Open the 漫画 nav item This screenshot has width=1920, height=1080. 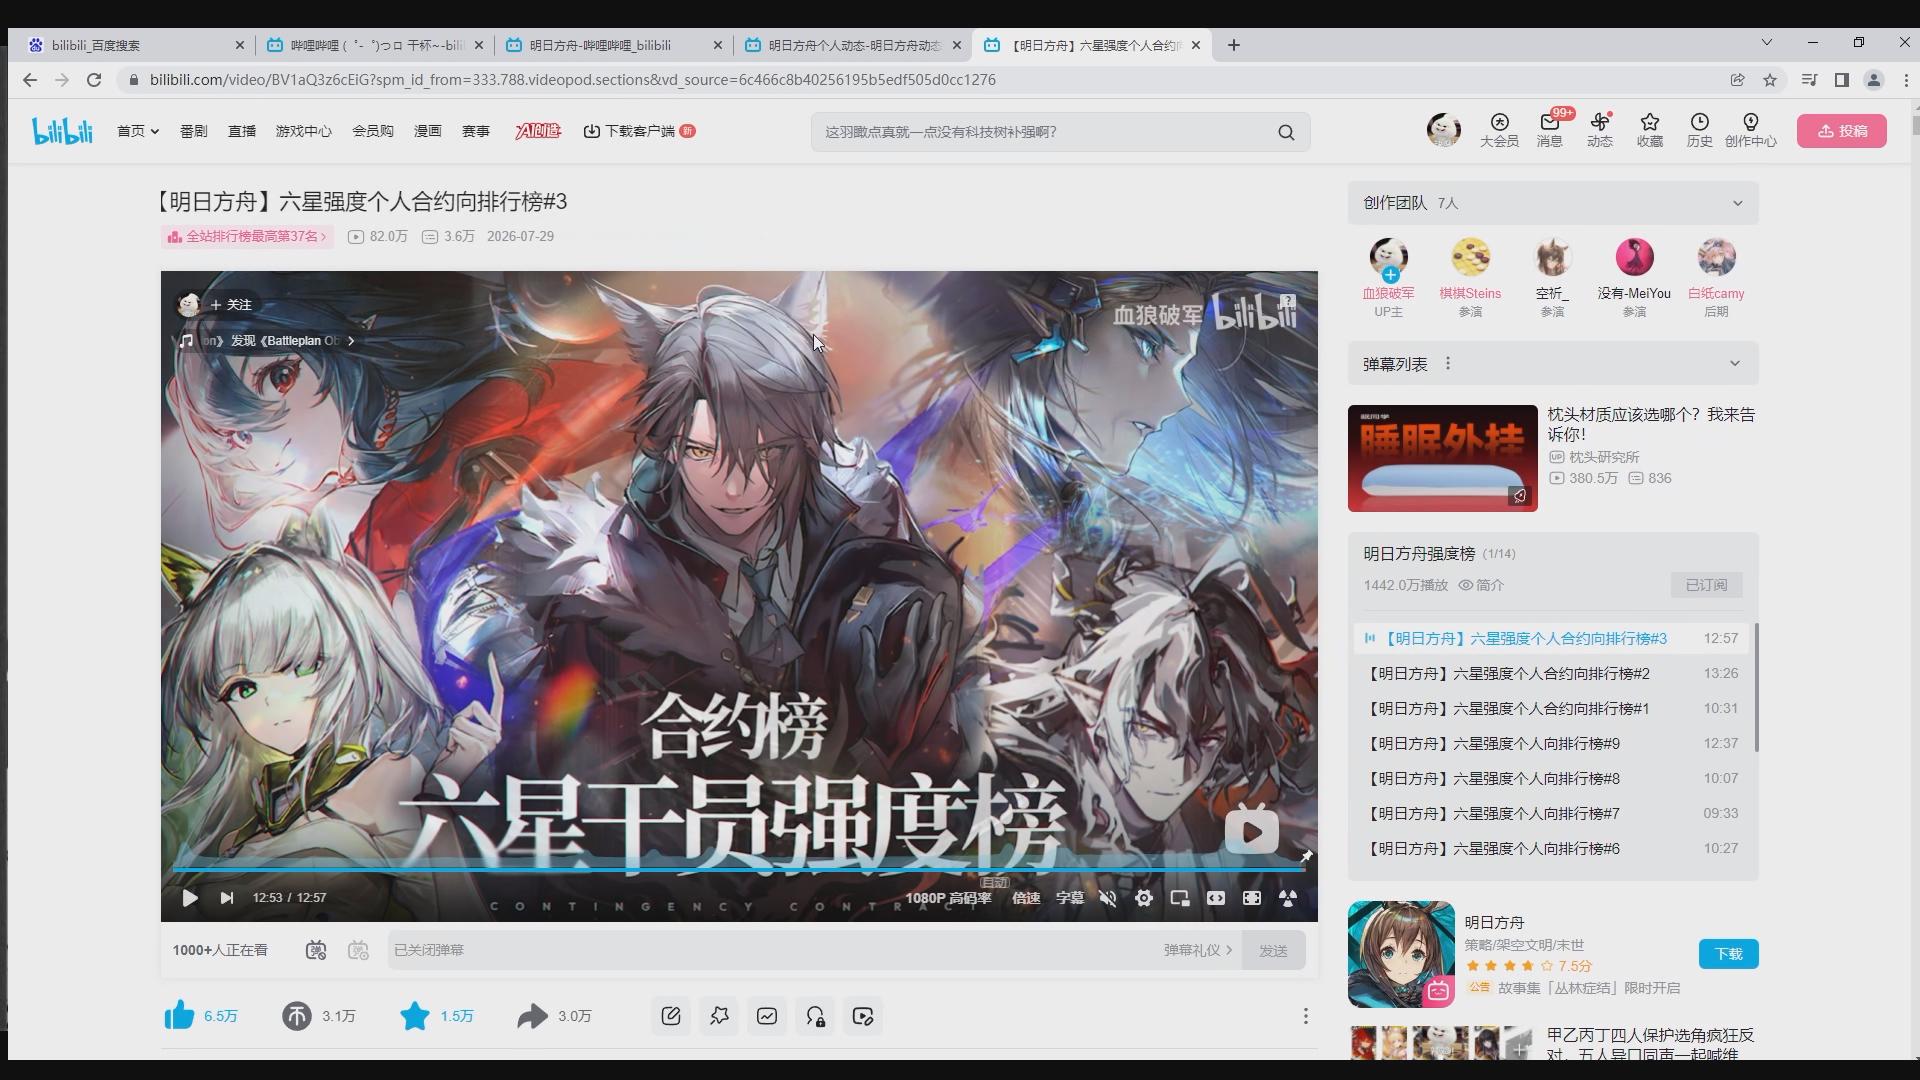427,131
